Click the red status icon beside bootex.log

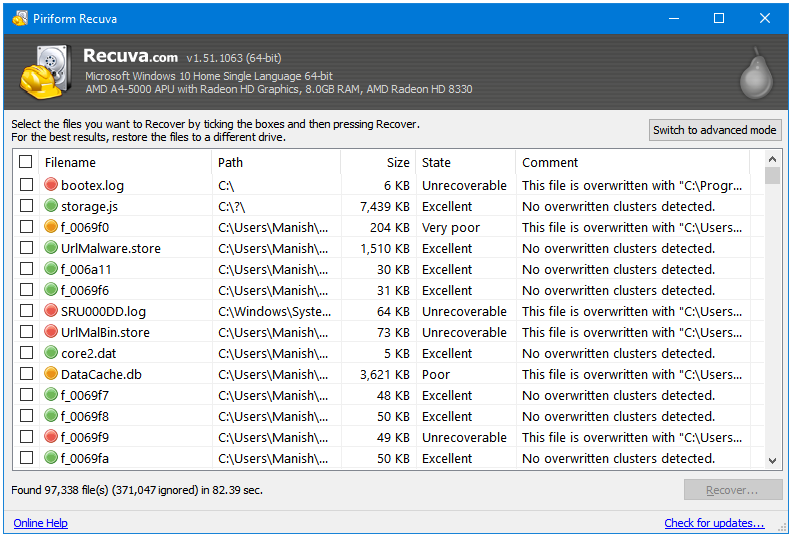pos(51,184)
